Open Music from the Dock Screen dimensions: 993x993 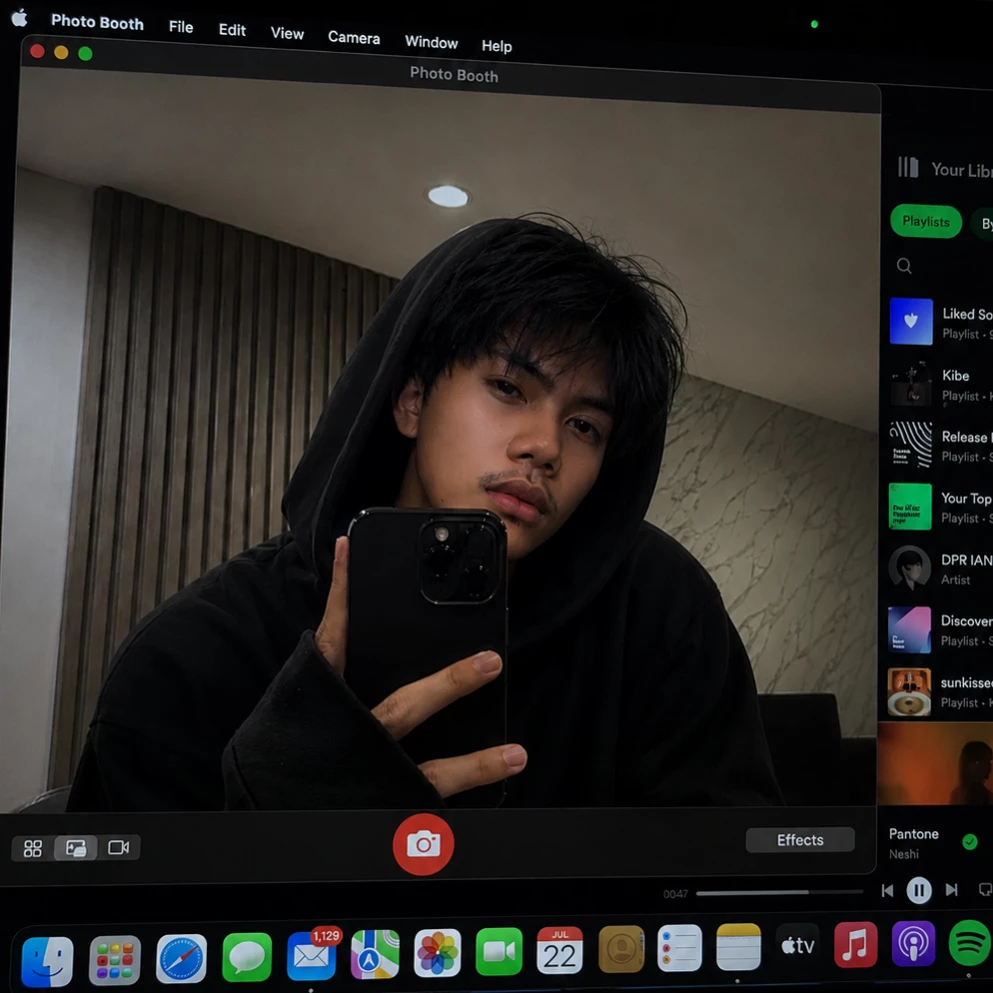(856, 944)
